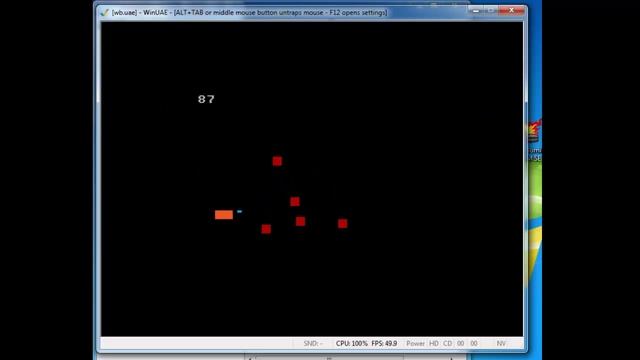The width and height of the screenshot is (640, 360).
Task: Click the highest red square enemy
Action: pyautogui.click(x=277, y=161)
